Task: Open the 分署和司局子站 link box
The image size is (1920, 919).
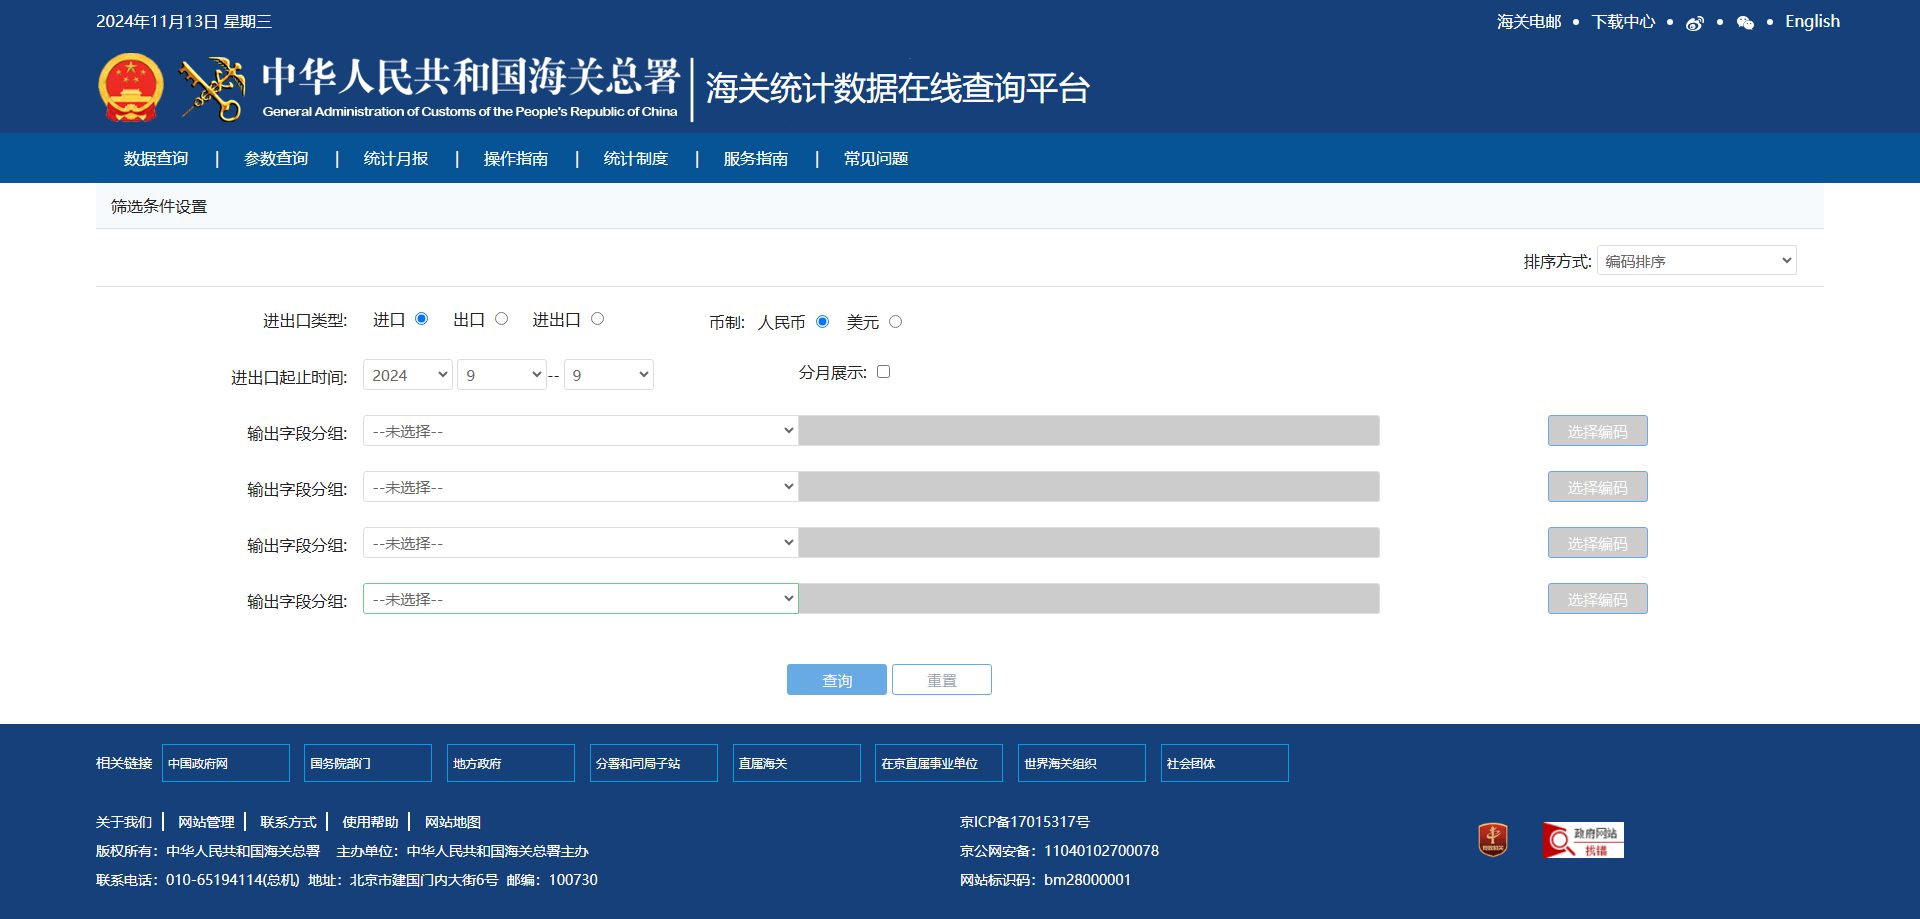Action: tap(654, 763)
